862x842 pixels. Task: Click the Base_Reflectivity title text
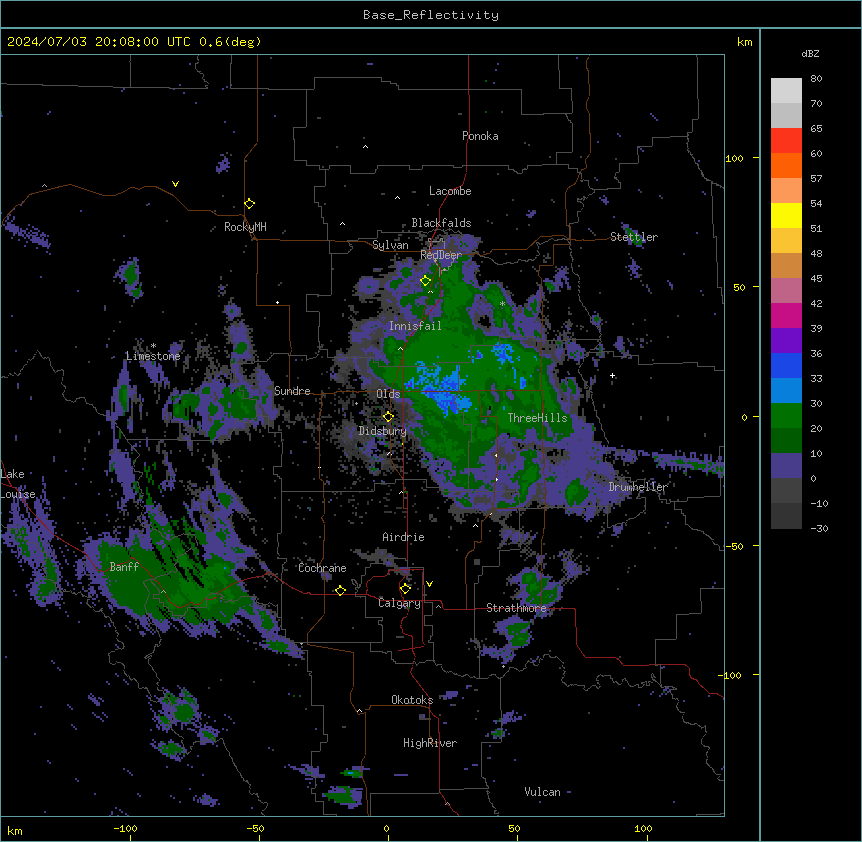click(430, 15)
